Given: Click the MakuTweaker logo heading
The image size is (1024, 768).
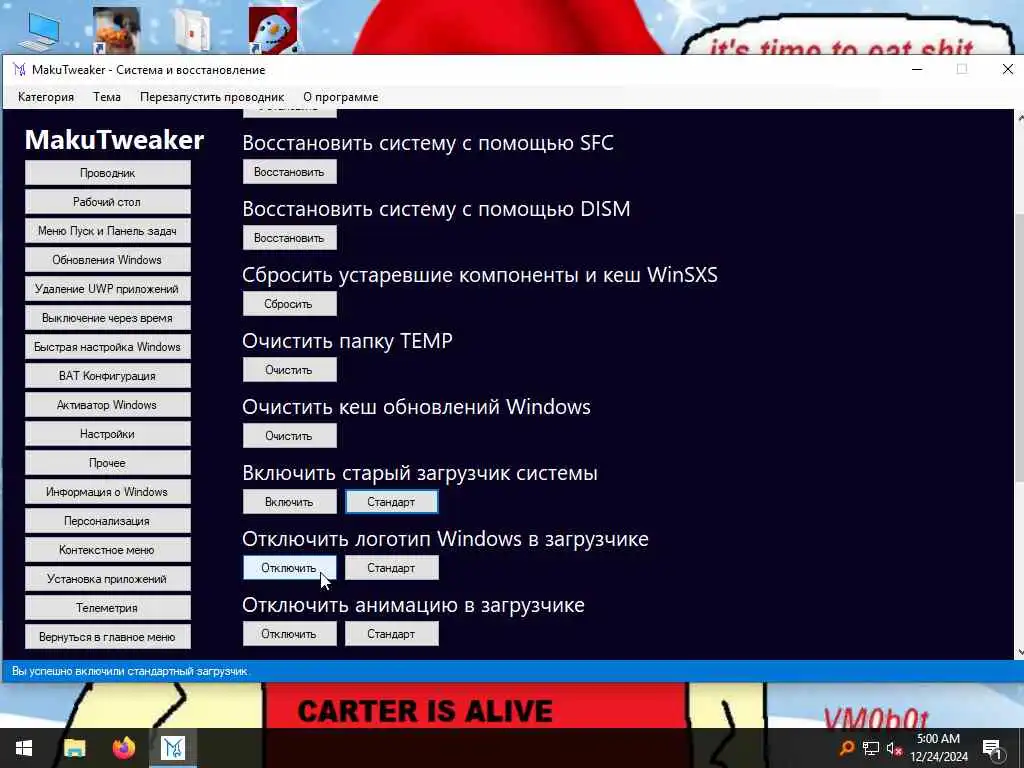Looking at the screenshot, I should coord(114,140).
